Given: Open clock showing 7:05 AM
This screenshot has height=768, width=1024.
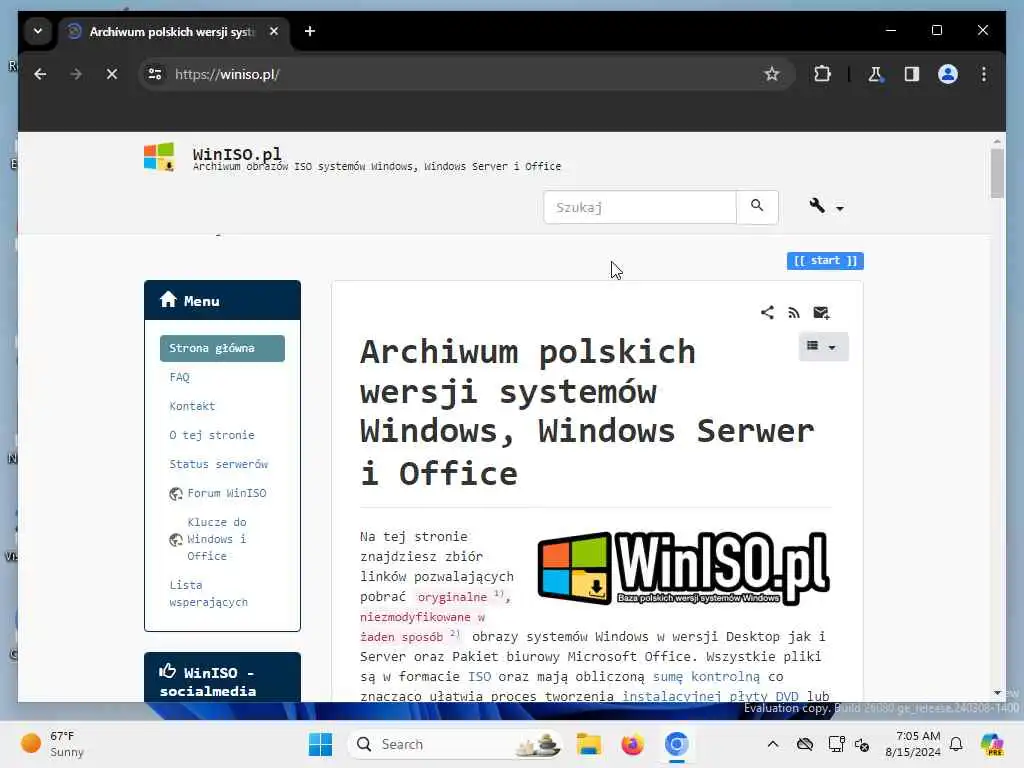Looking at the screenshot, I should (912, 744).
